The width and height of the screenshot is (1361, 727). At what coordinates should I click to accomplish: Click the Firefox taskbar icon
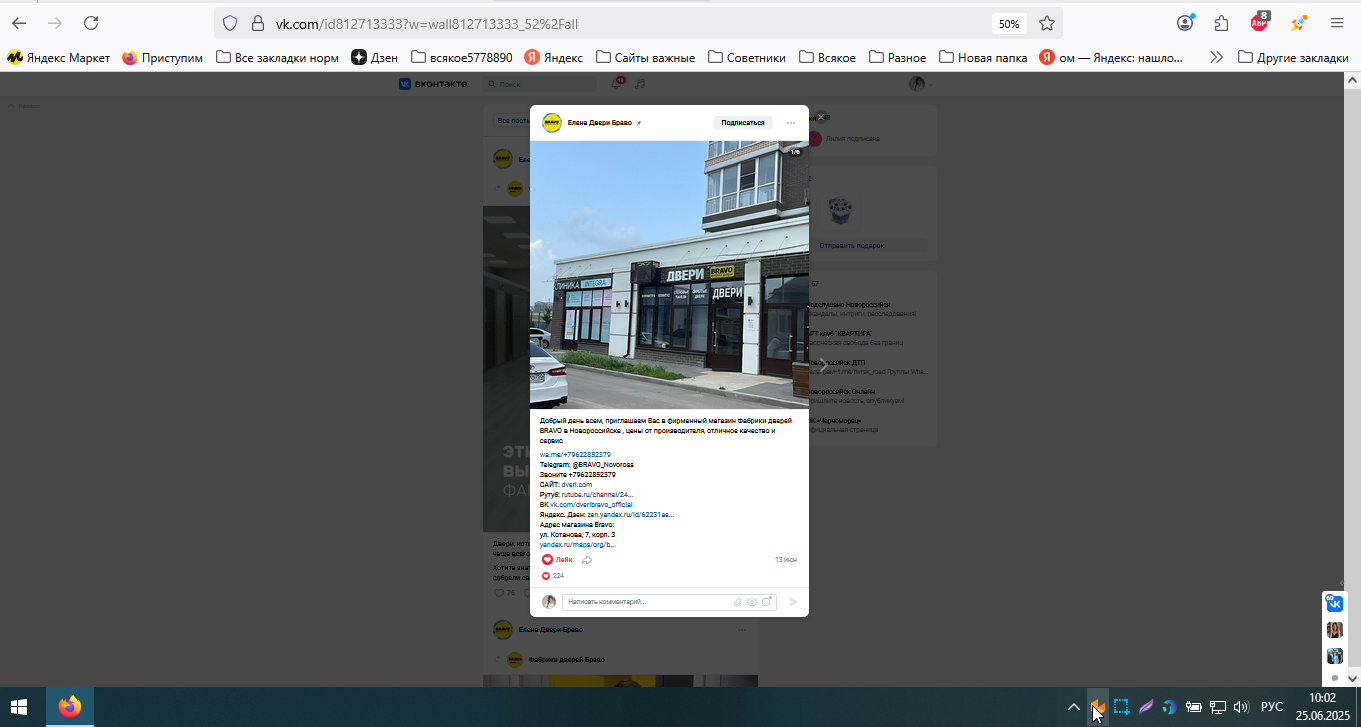[70, 707]
